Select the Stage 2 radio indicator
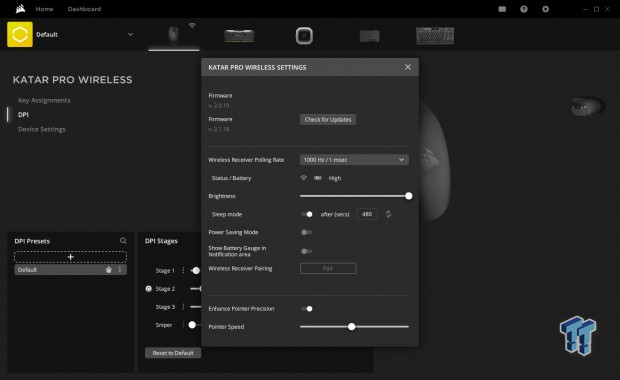The image size is (620, 380). tap(149, 289)
